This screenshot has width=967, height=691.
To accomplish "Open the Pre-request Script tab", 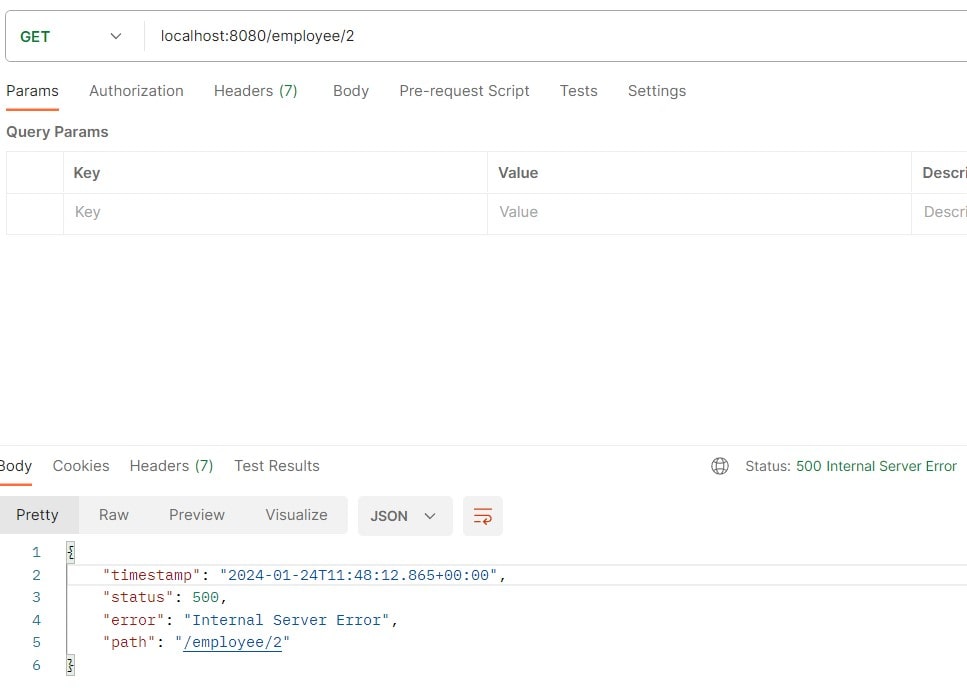I will point(464,91).
